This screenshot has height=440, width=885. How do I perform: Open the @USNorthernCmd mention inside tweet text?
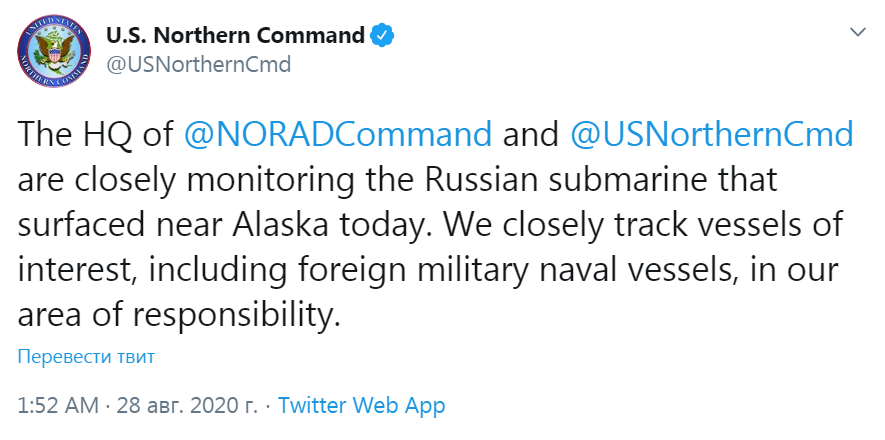(711, 134)
